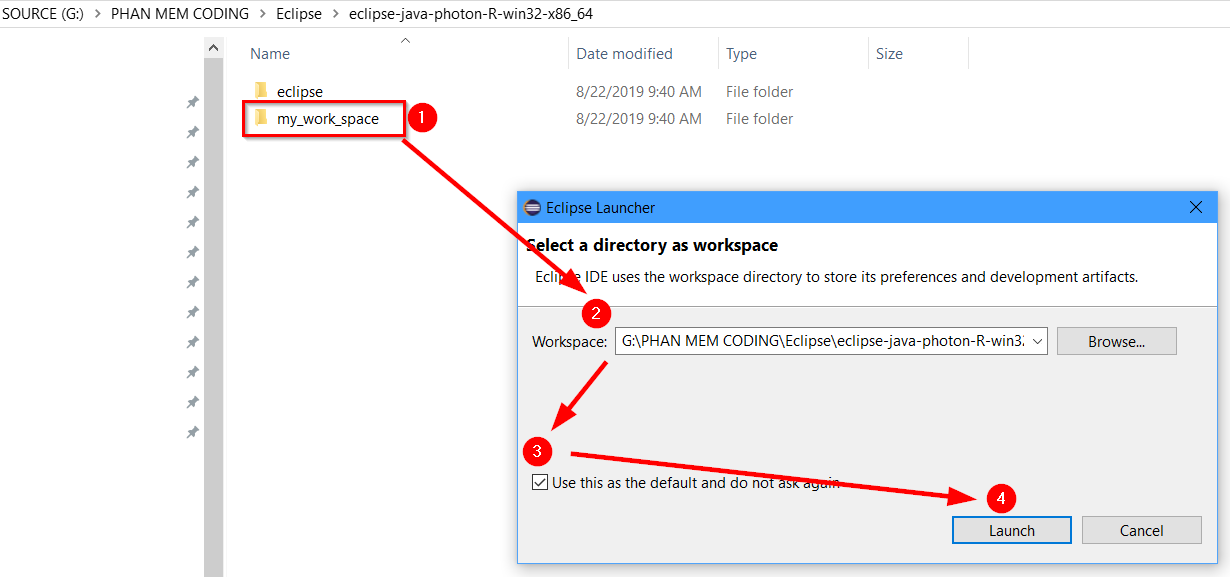
Task: Navigate to Eclipse breadcrumb folder
Action: 299,14
